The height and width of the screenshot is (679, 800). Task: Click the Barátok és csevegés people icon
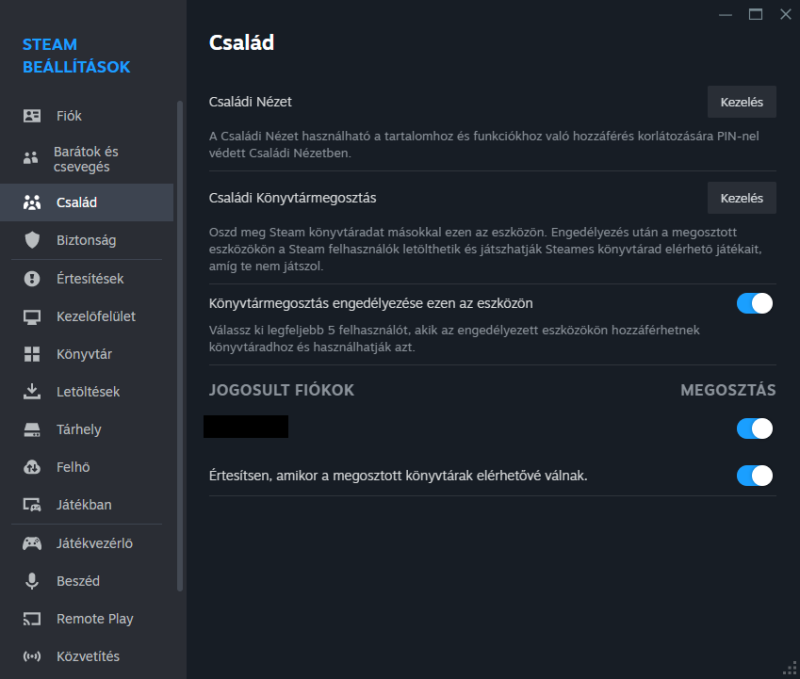point(31,158)
